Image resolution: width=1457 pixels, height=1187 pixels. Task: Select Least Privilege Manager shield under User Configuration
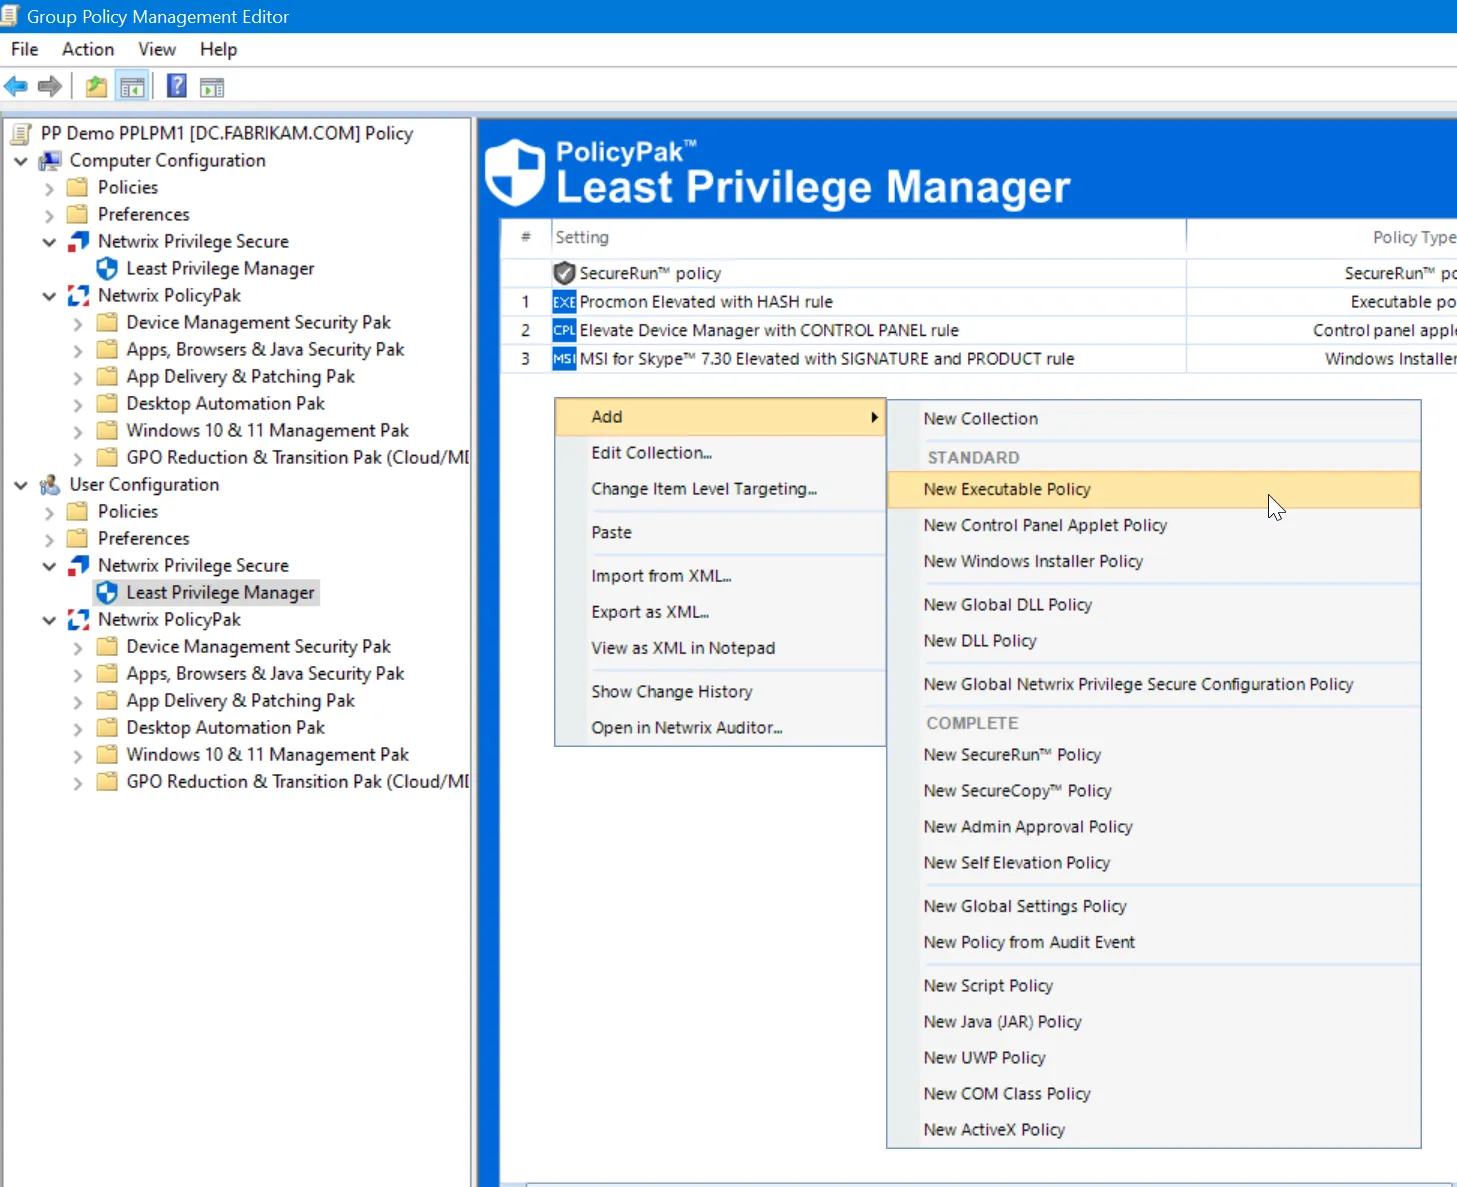pyautogui.click(x=107, y=592)
